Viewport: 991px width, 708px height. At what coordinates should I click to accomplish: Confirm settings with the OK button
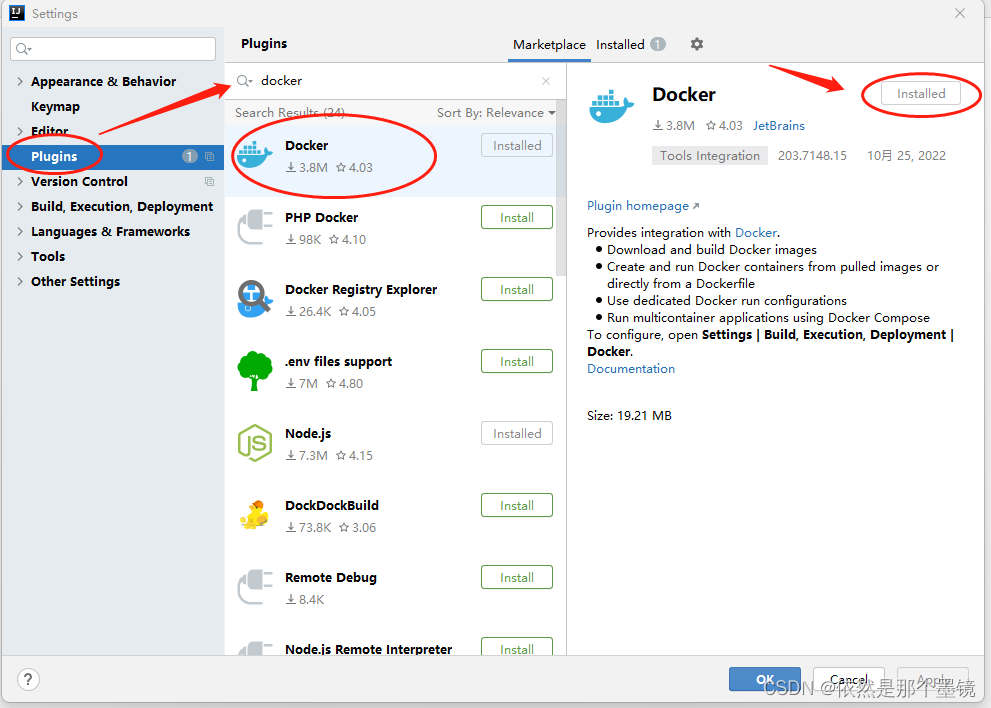(765, 680)
